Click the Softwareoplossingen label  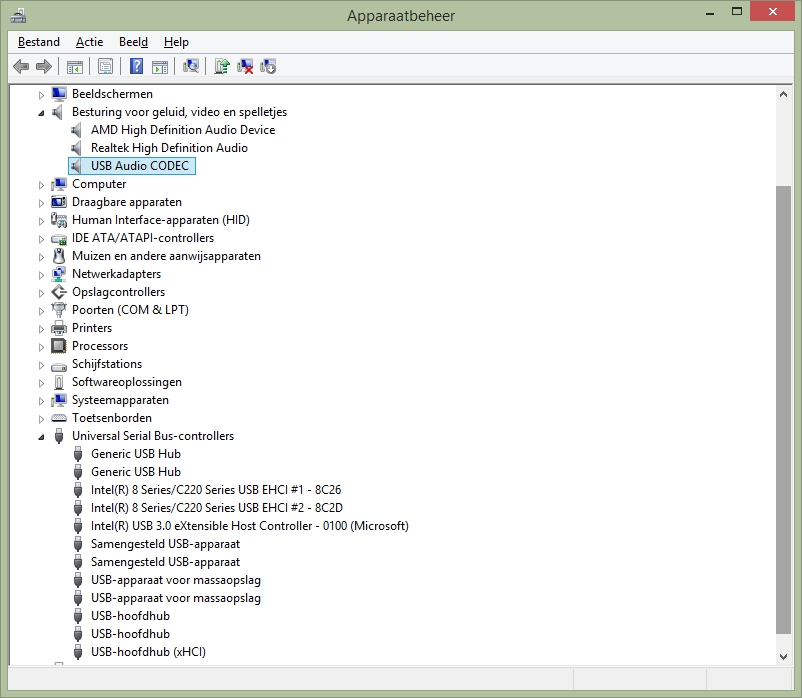(127, 382)
